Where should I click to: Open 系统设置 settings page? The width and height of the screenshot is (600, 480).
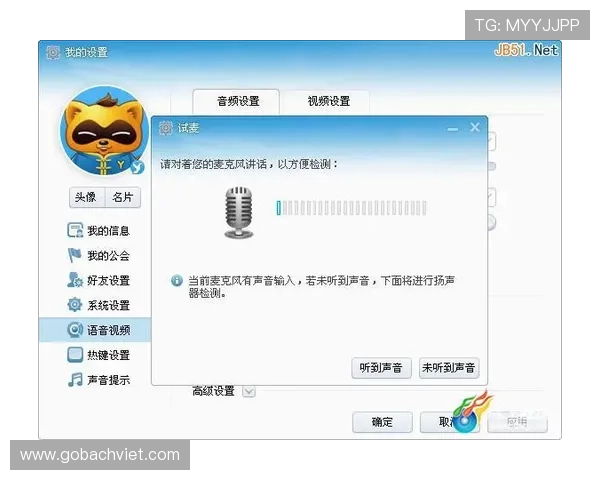pos(98,305)
